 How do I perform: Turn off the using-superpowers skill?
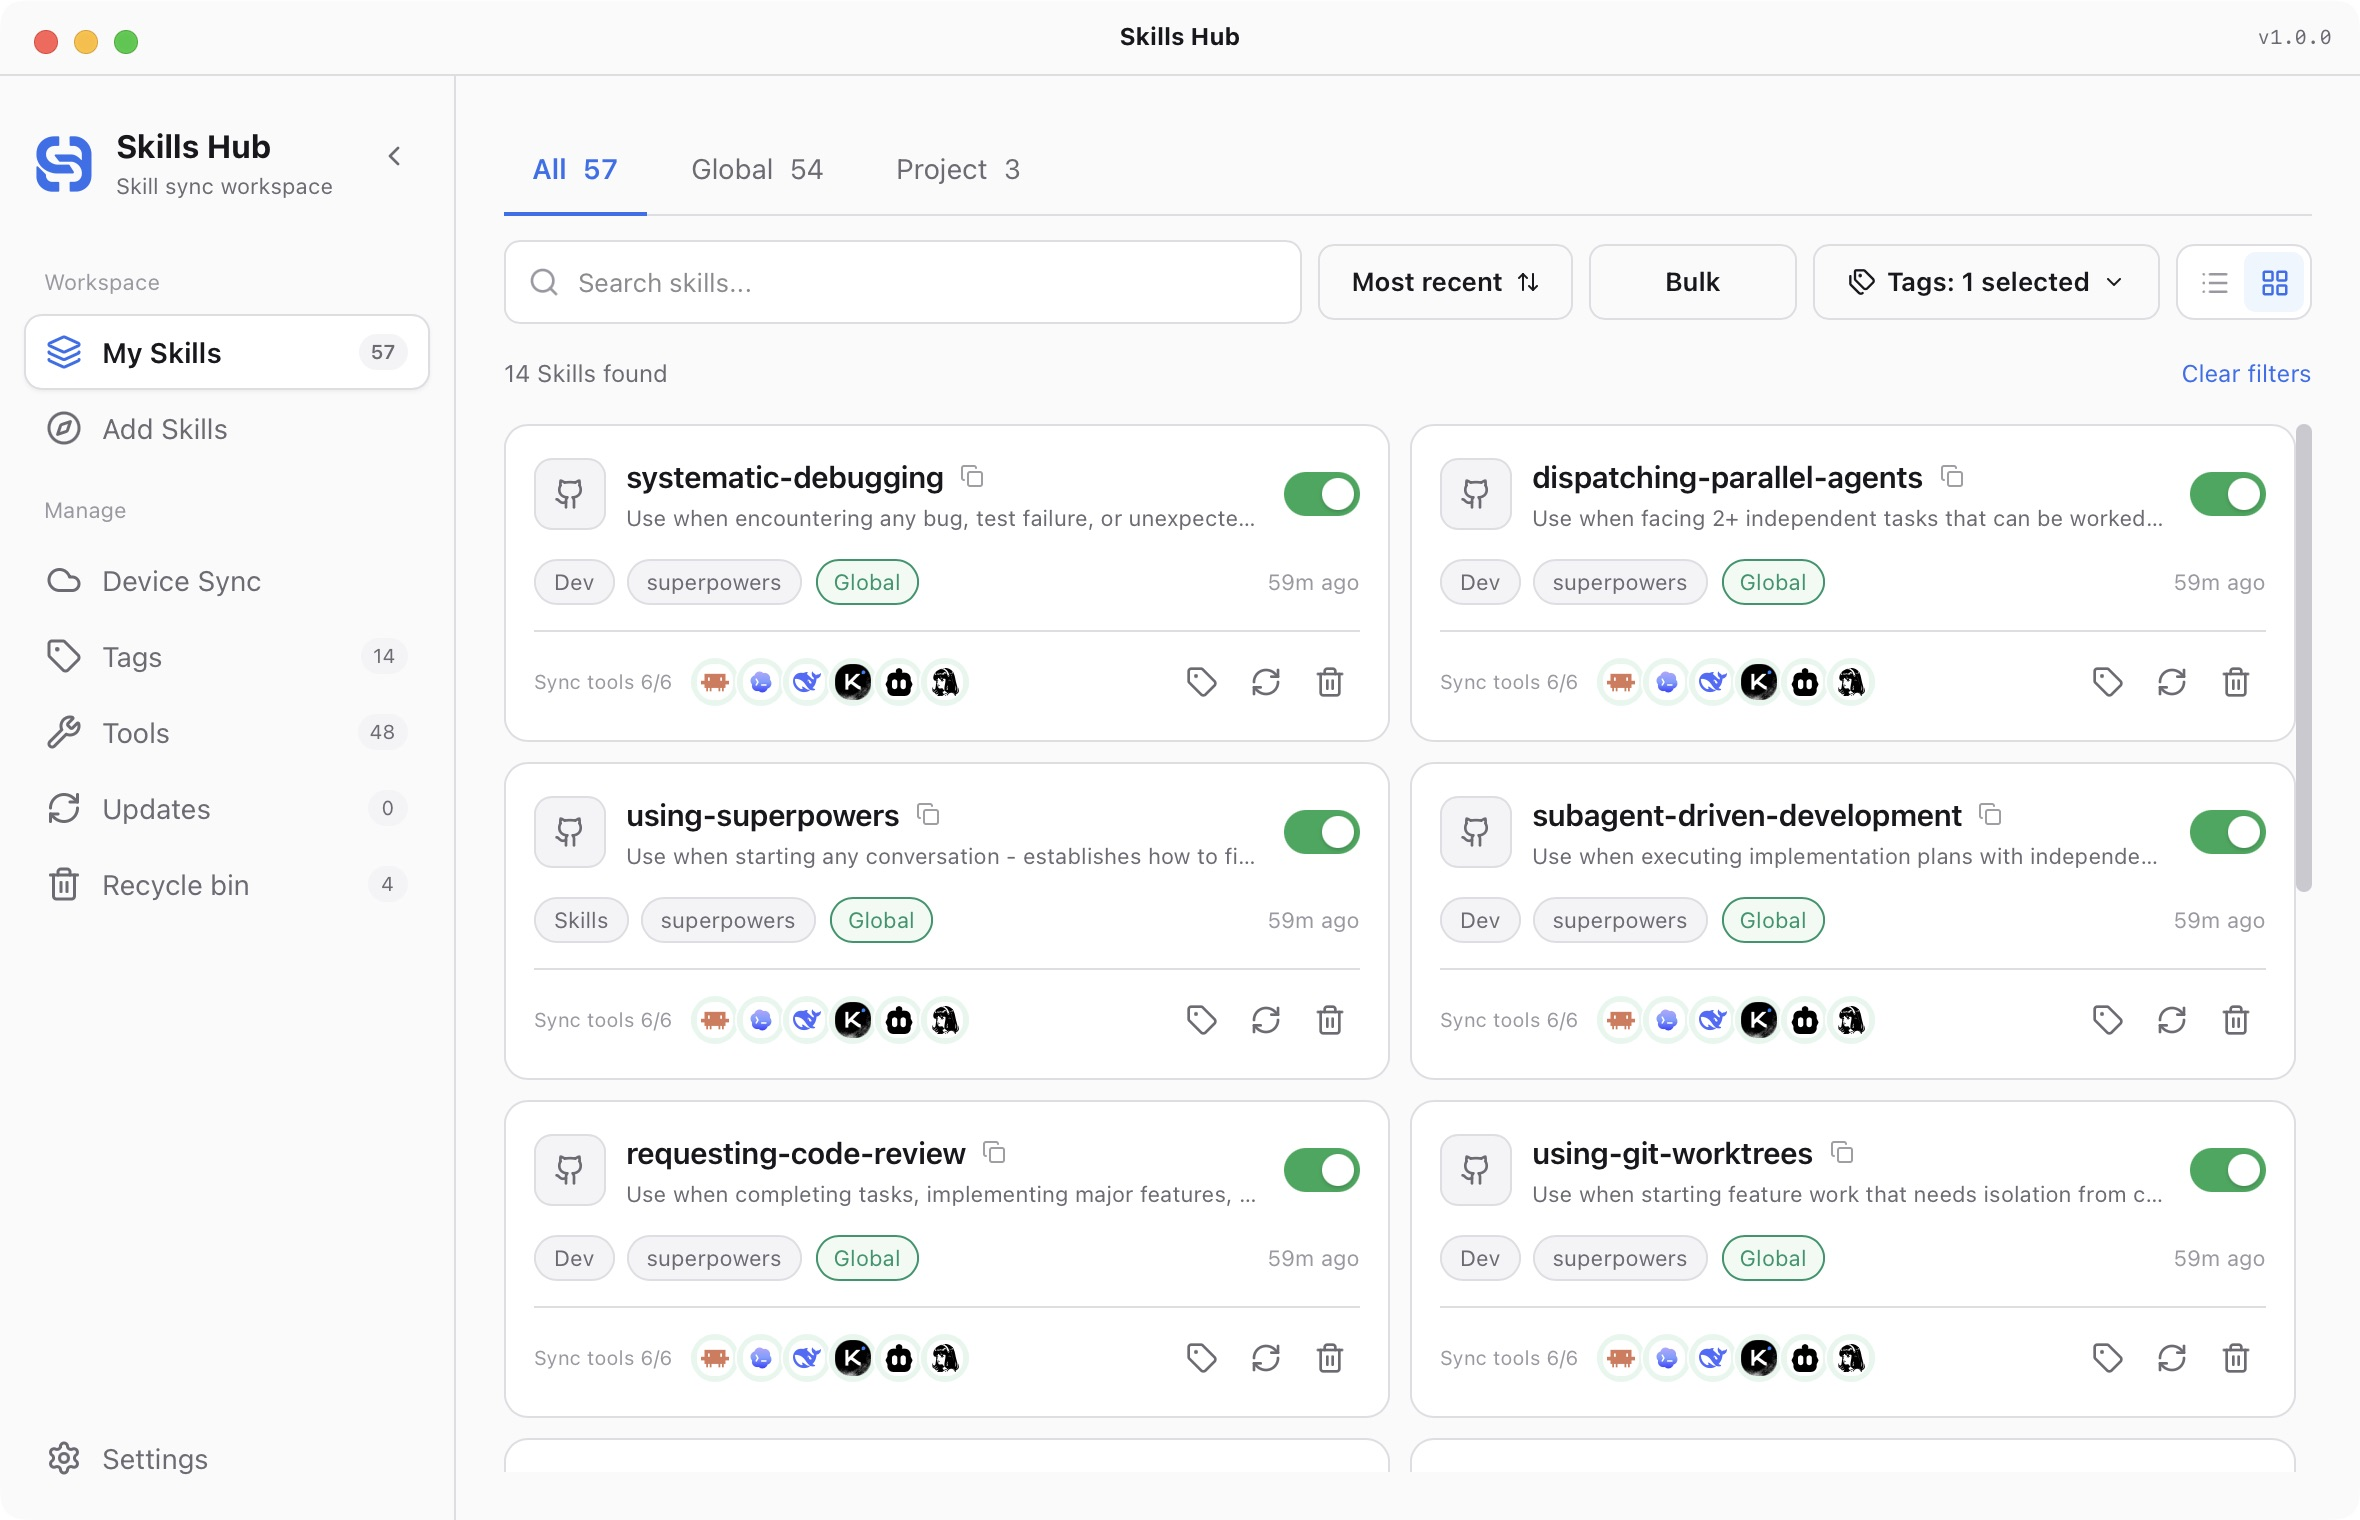coord(1322,832)
